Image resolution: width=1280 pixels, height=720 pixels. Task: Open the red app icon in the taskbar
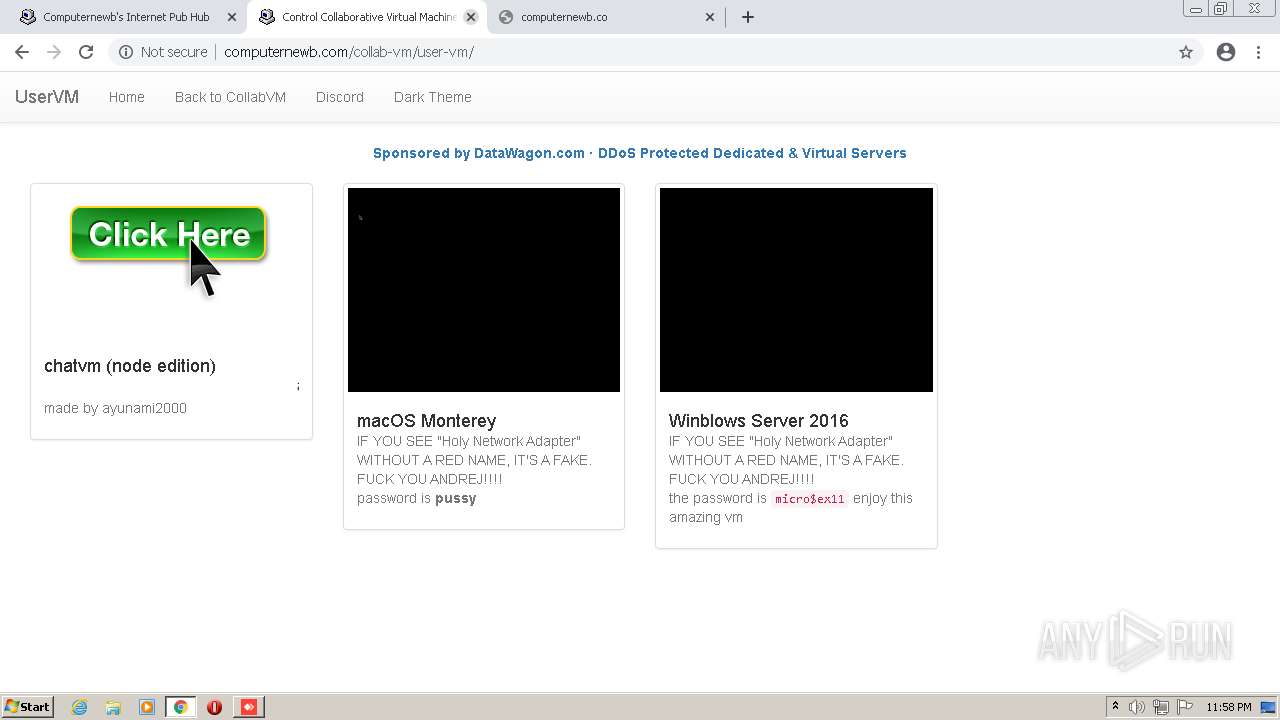(x=249, y=707)
